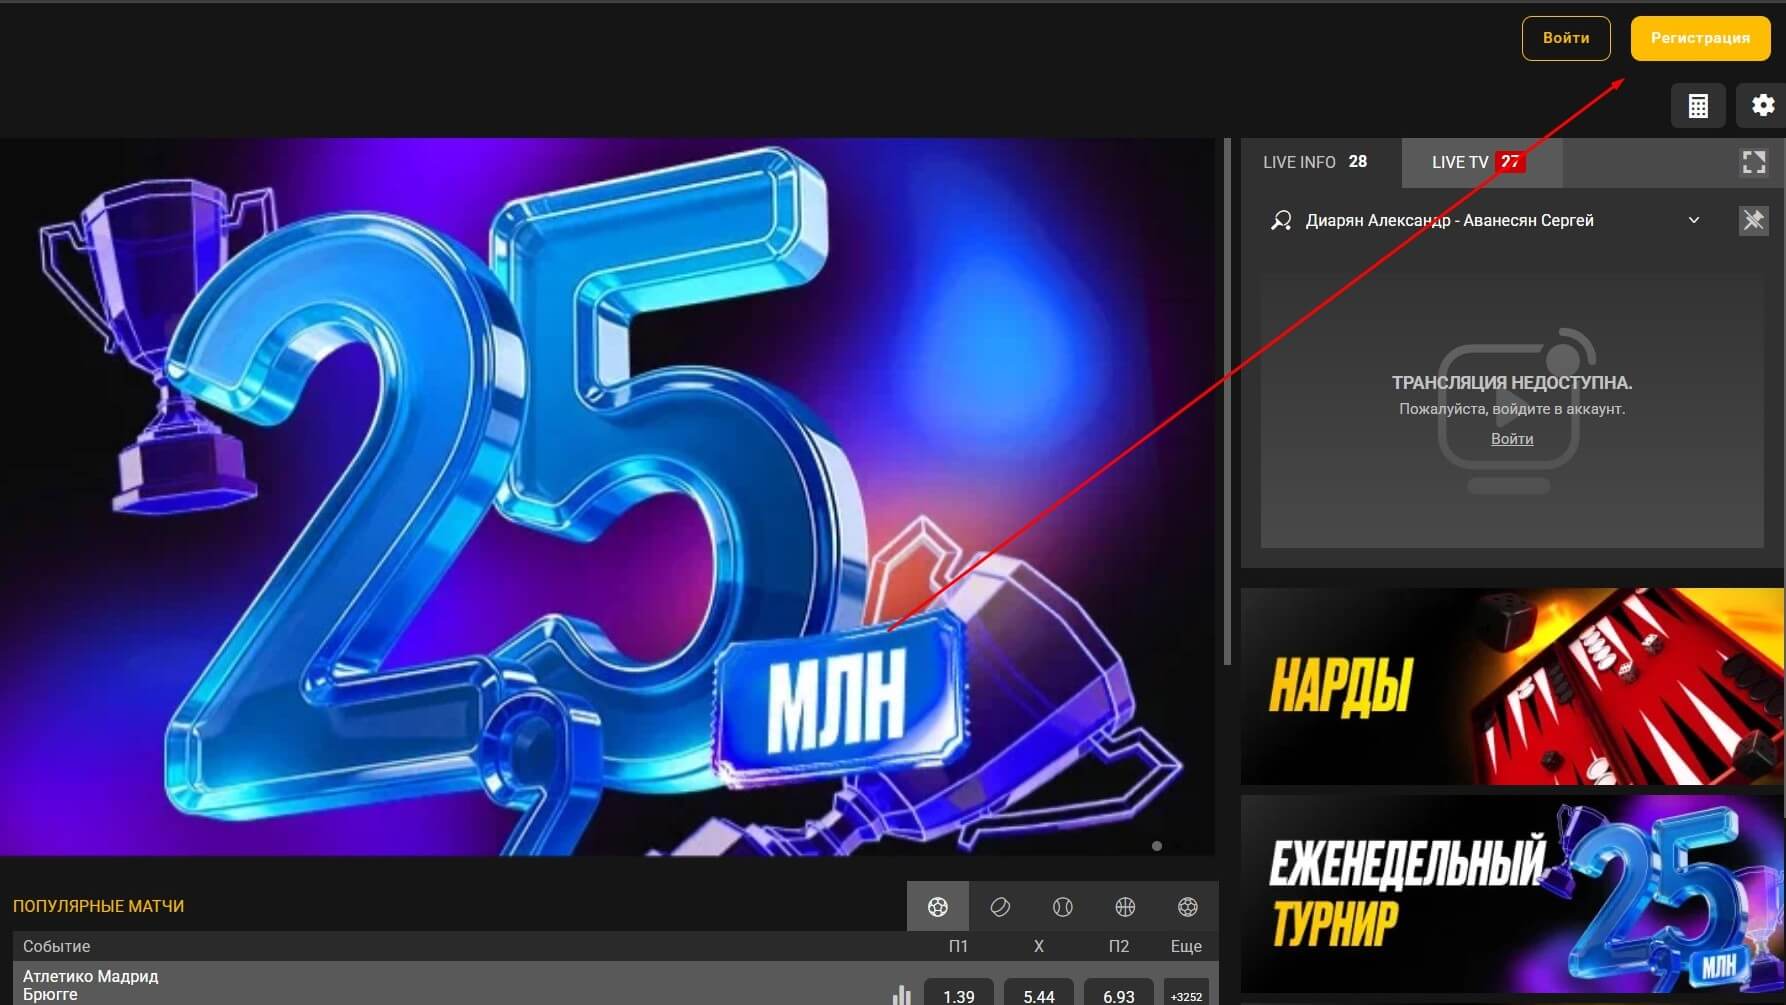Click the 25 МЛН promo banner

point(607,497)
